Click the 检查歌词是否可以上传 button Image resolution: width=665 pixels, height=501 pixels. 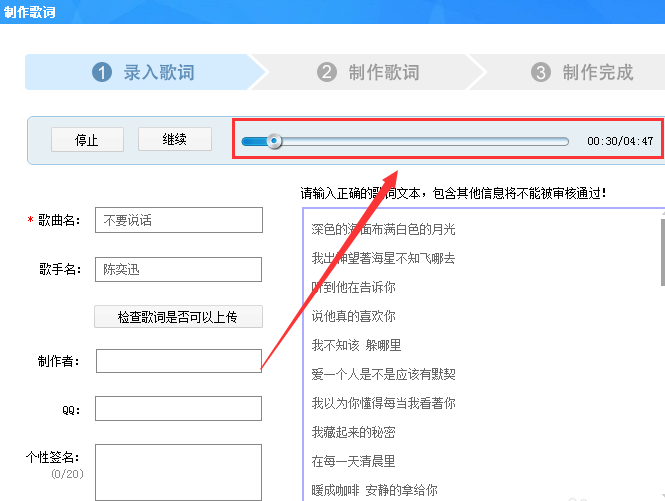click(x=179, y=317)
